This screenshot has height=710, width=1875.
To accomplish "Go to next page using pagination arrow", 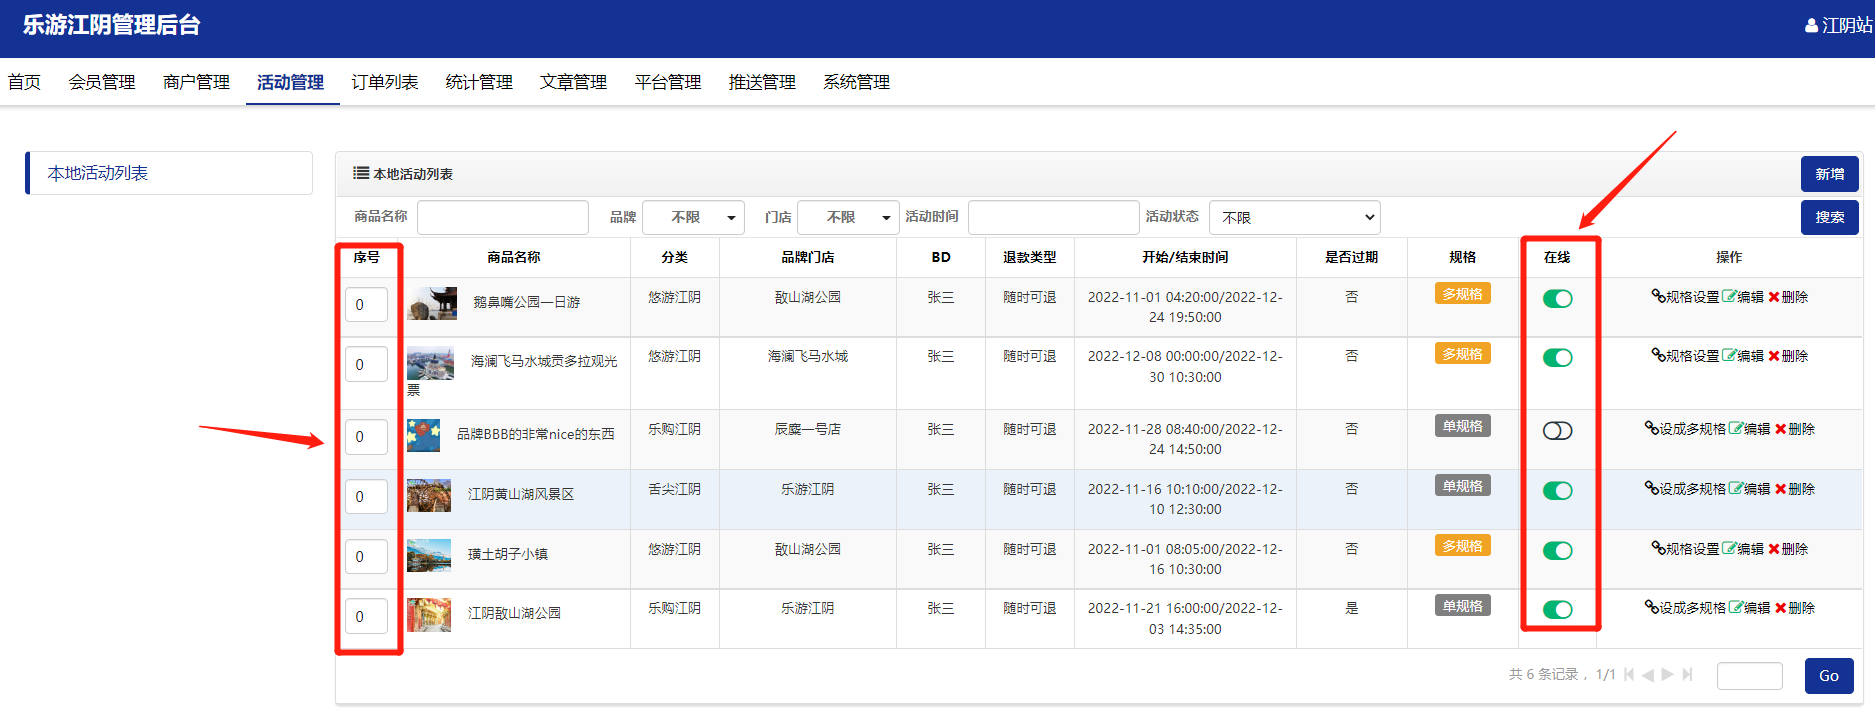I will pos(1667,675).
